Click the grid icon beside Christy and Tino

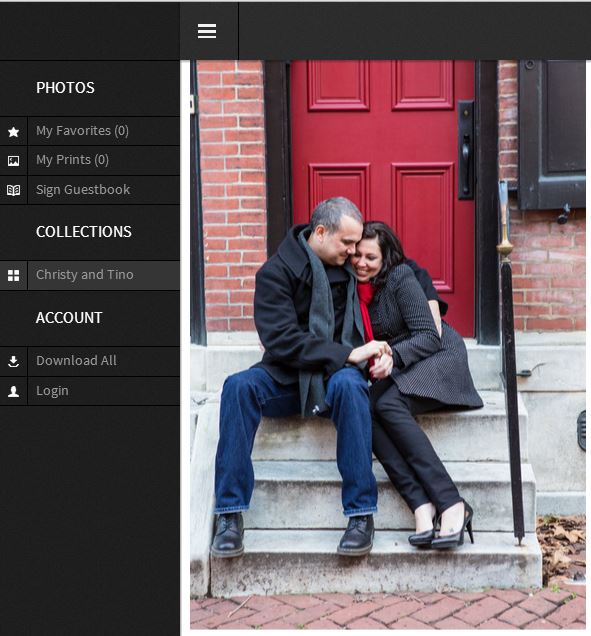coord(13,275)
